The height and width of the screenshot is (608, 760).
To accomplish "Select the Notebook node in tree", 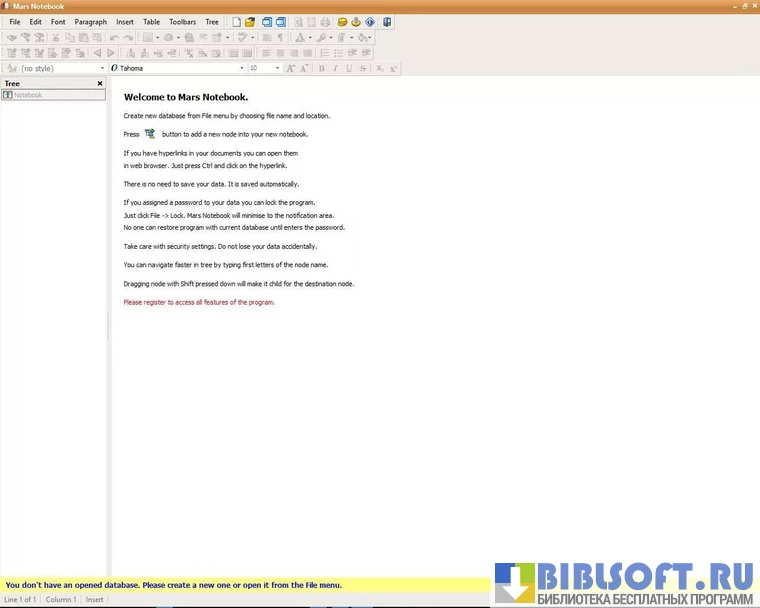I will coord(28,95).
